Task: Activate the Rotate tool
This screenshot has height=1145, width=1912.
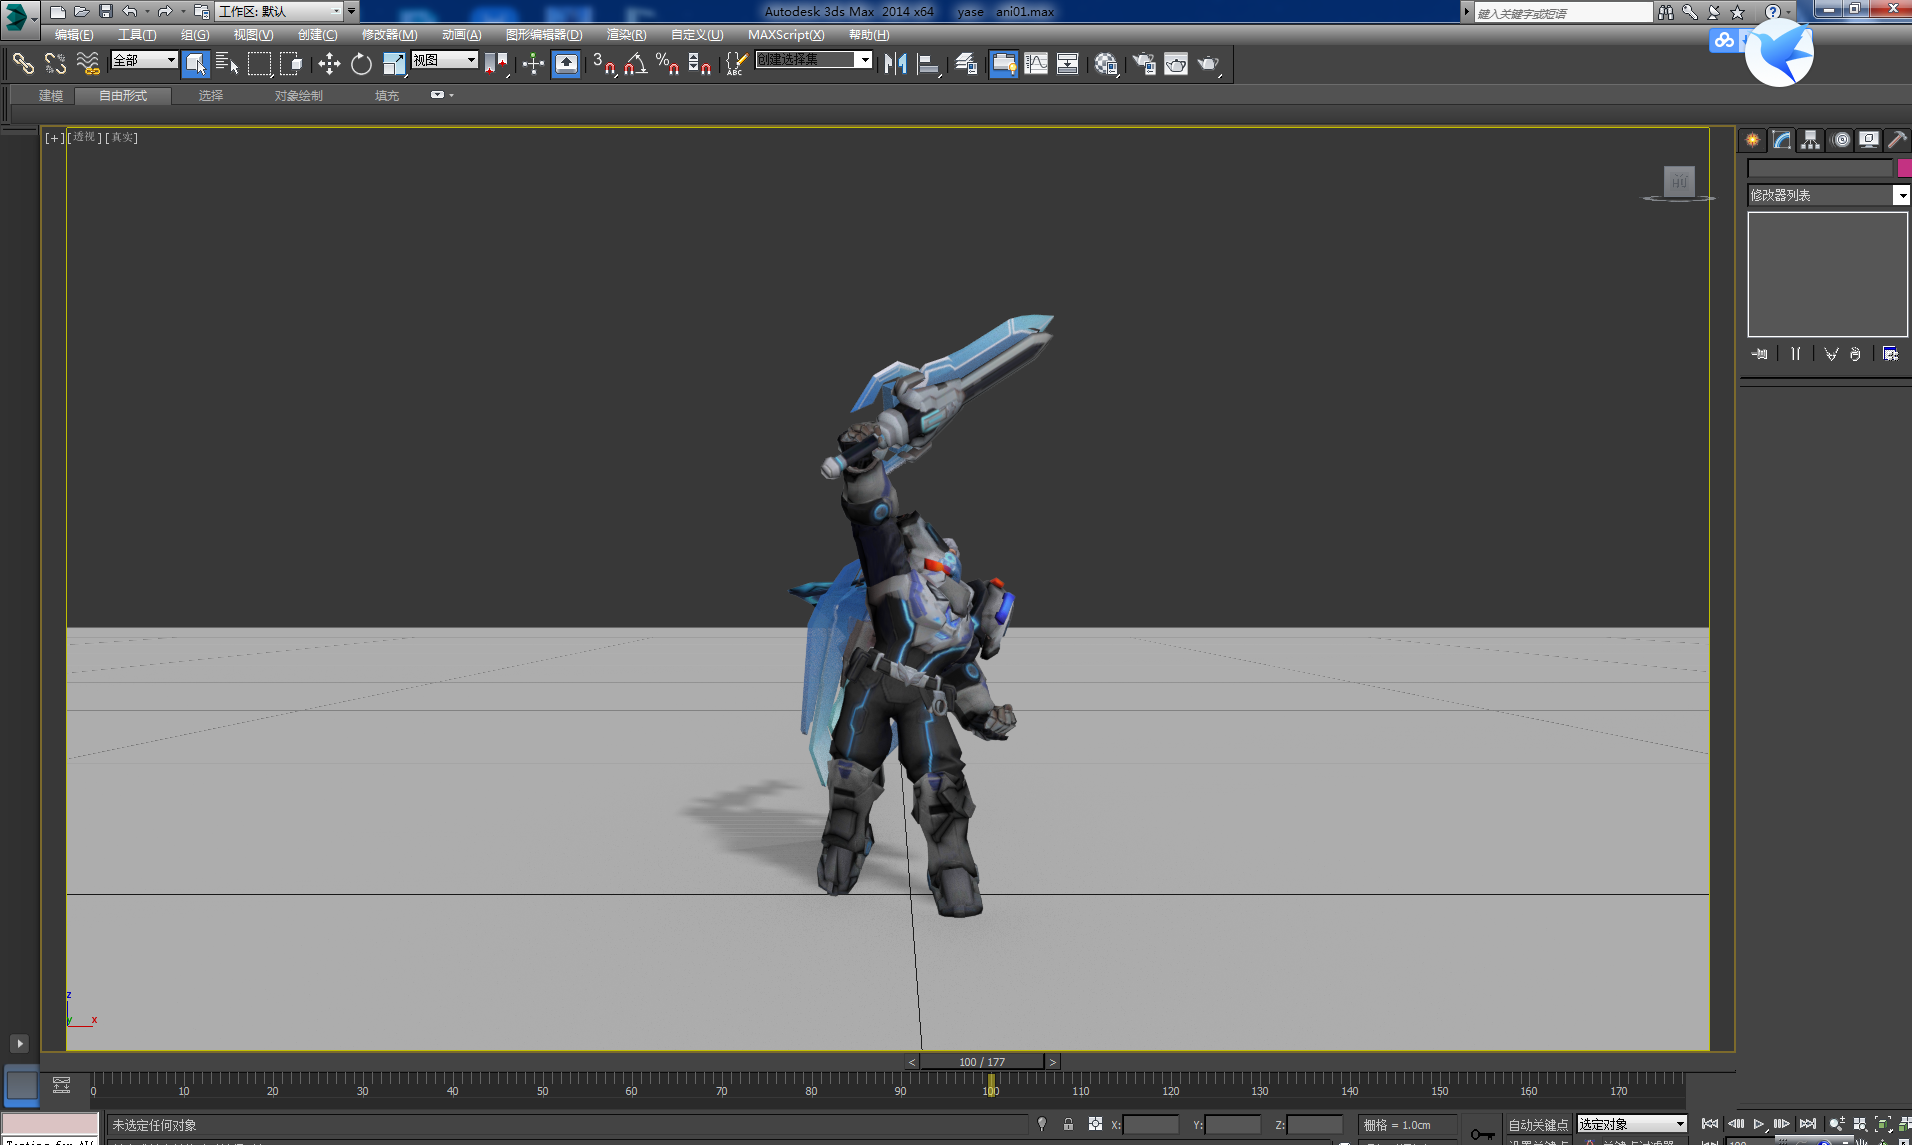Action: pos(361,64)
